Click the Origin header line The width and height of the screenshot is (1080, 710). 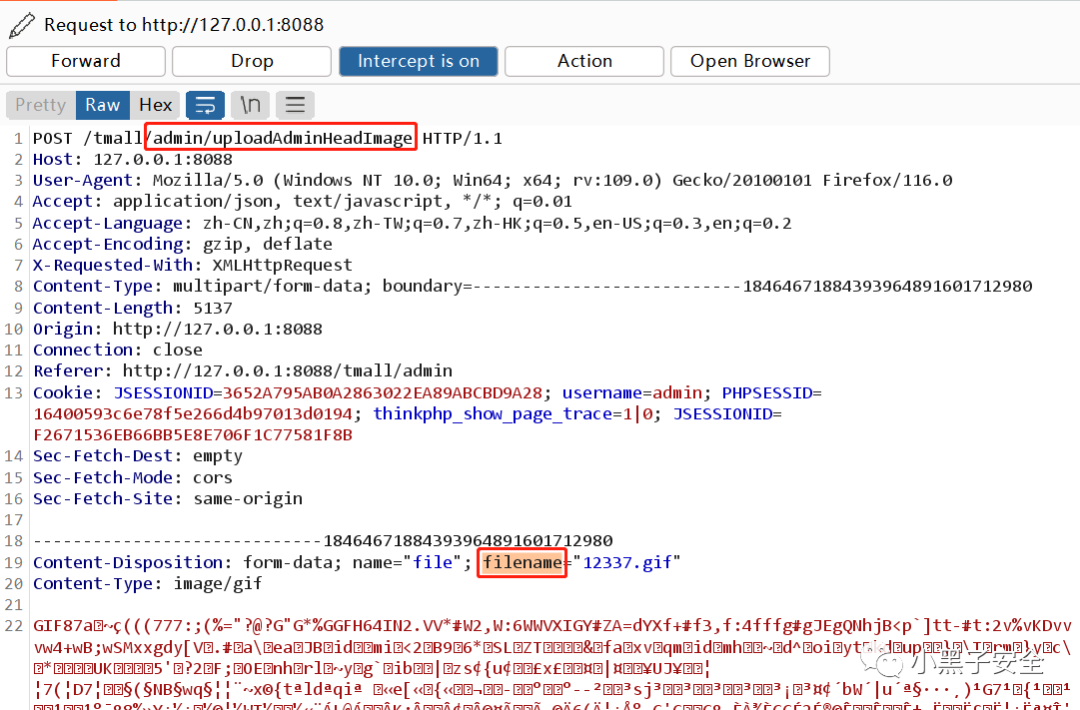pyautogui.click(x=178, y=329)
